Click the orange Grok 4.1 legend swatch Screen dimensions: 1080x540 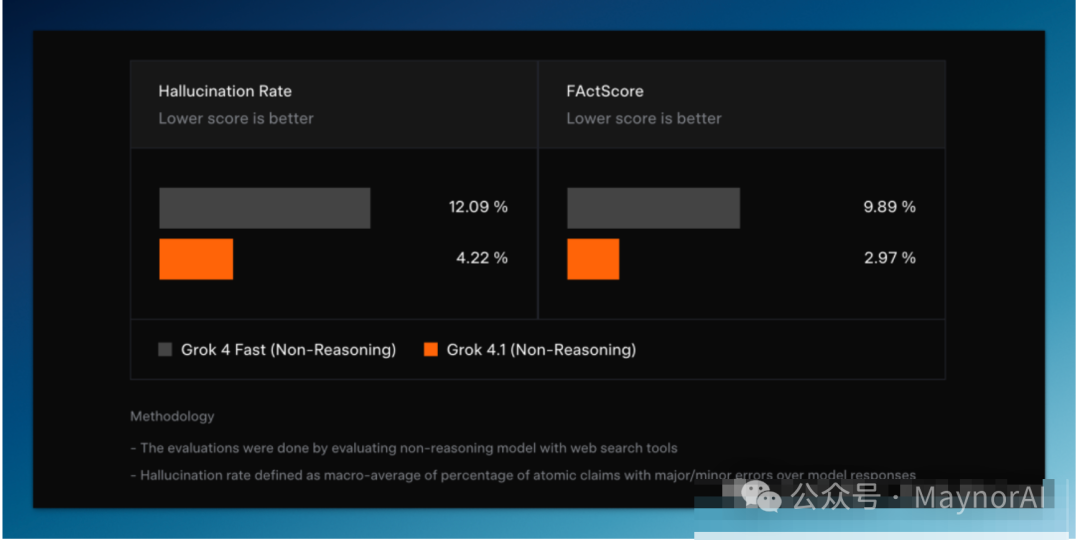click(430, 350)
